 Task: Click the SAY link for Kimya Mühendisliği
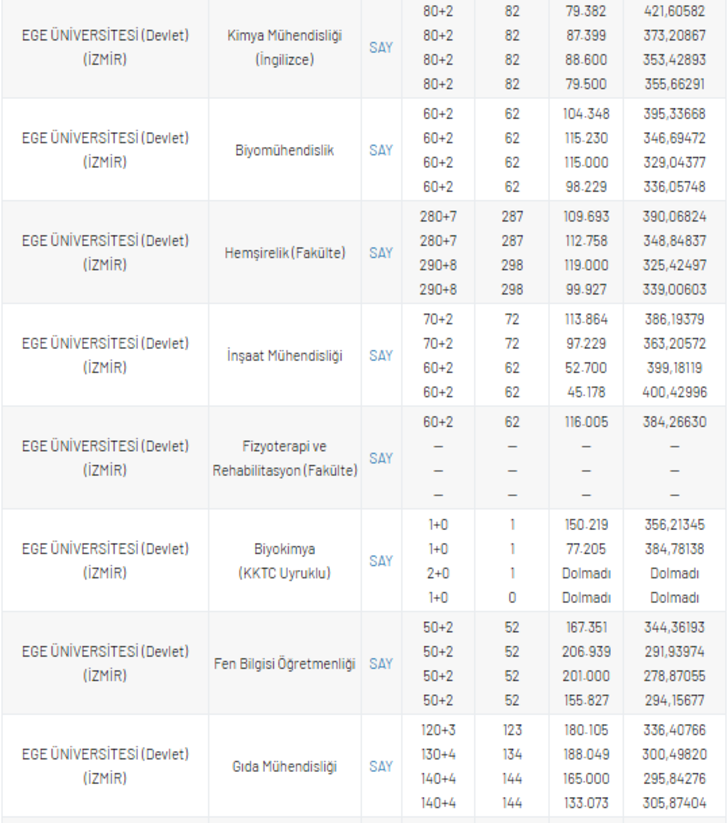(x=381, y=47)
